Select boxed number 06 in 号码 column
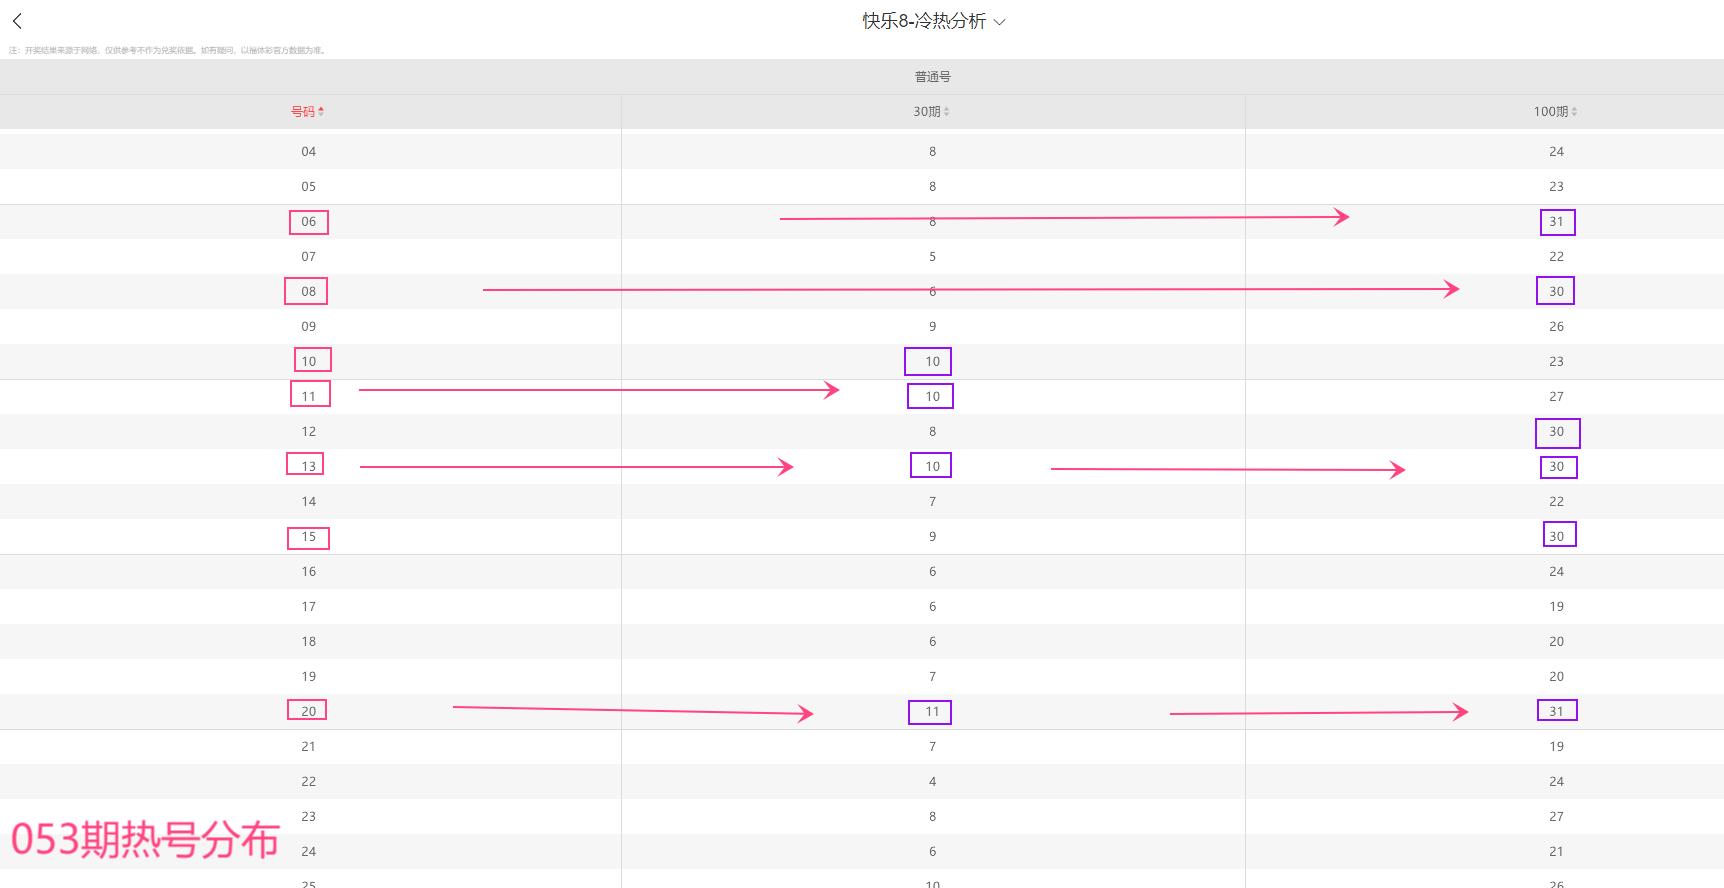The height and width of the screenshot is (888, 1724). click(x=308, y=222)
